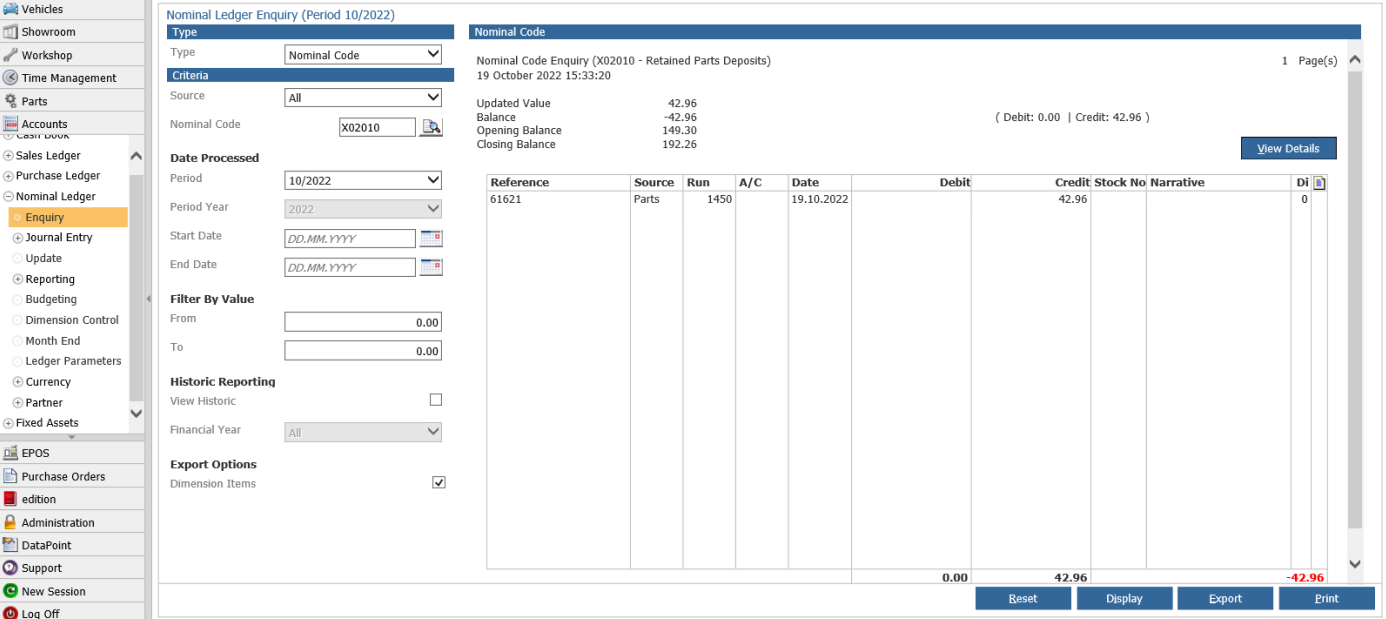Click the report scrollbar down arrow

point(1355,564)
